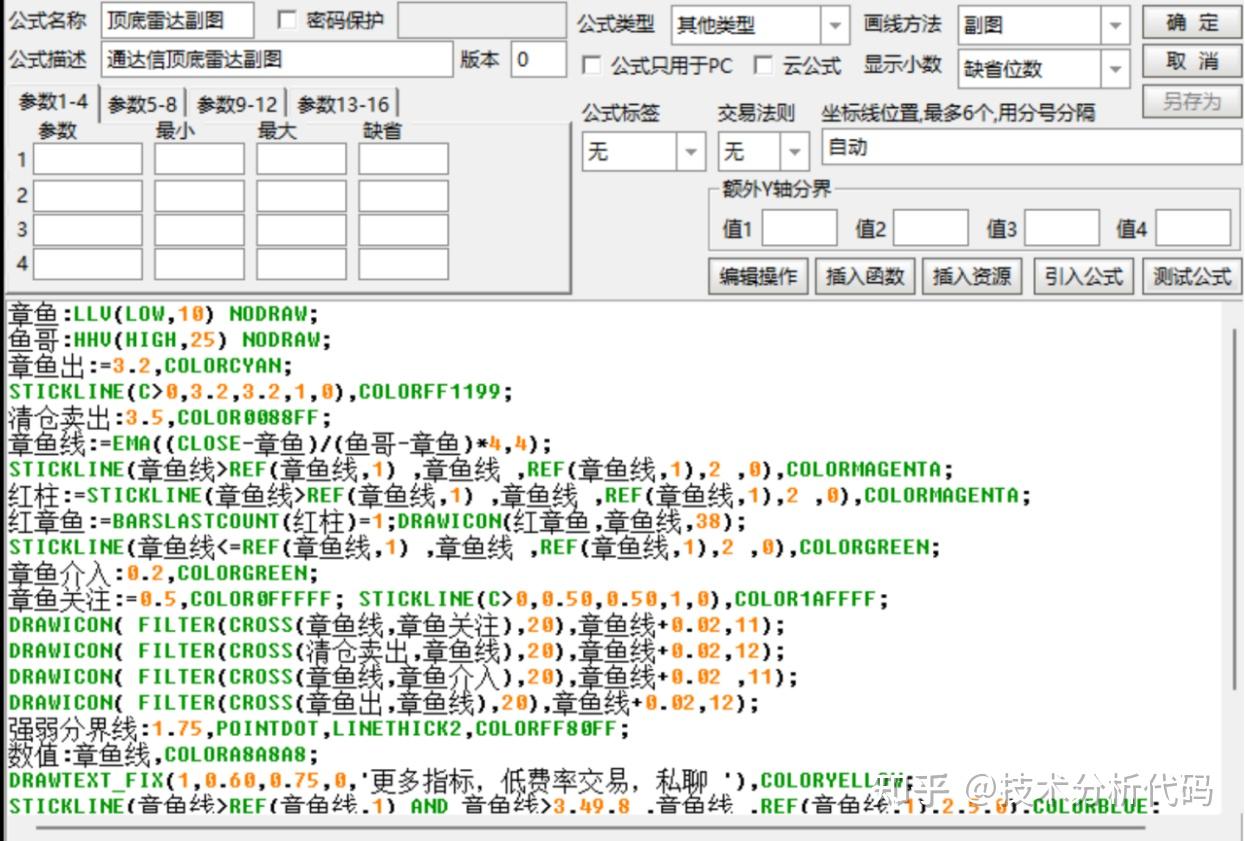Click parameter row 2 name field
Viewport: 1245px width, 841px height.
tap(88, 195)
